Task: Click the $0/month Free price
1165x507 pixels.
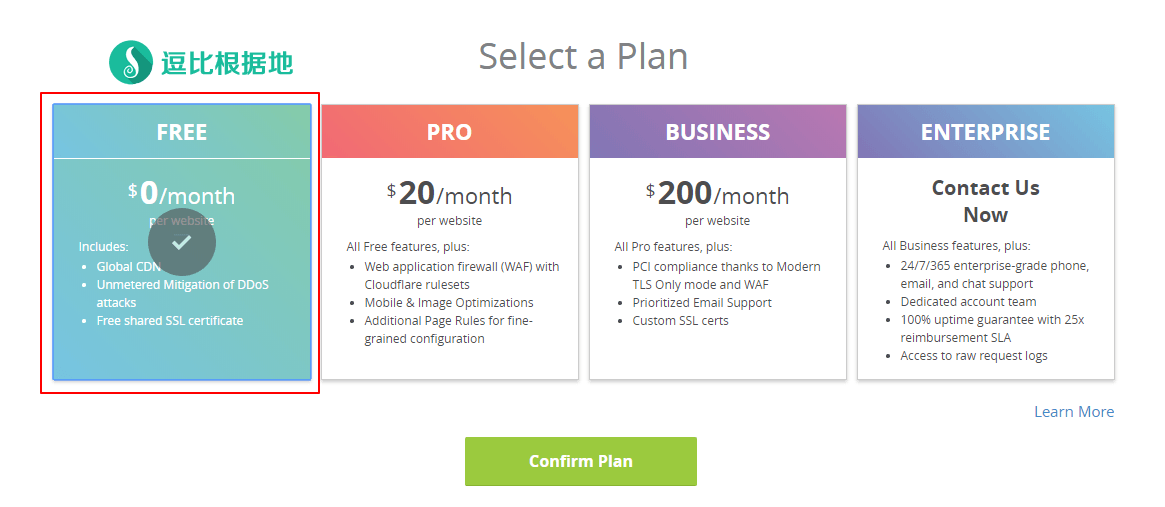Action: click(182, 194)
